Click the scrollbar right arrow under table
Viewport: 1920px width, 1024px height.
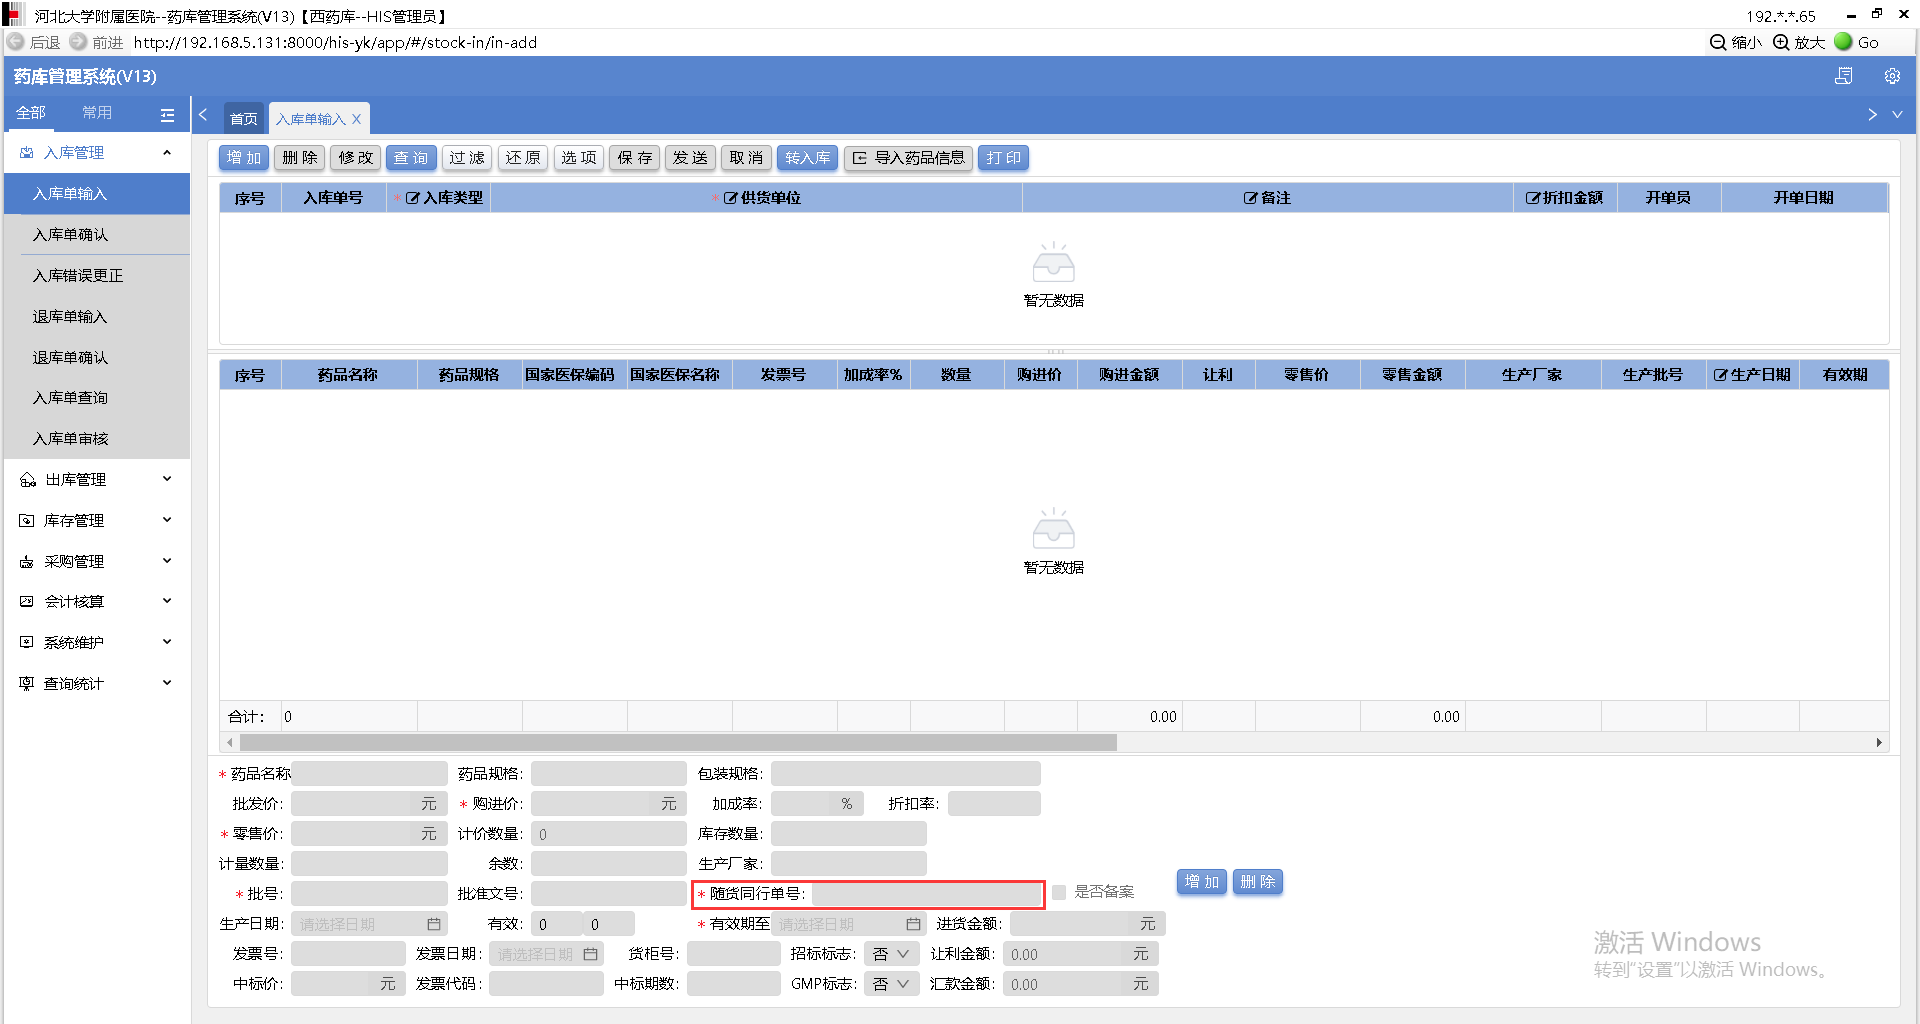click(x=1879, y=743)
